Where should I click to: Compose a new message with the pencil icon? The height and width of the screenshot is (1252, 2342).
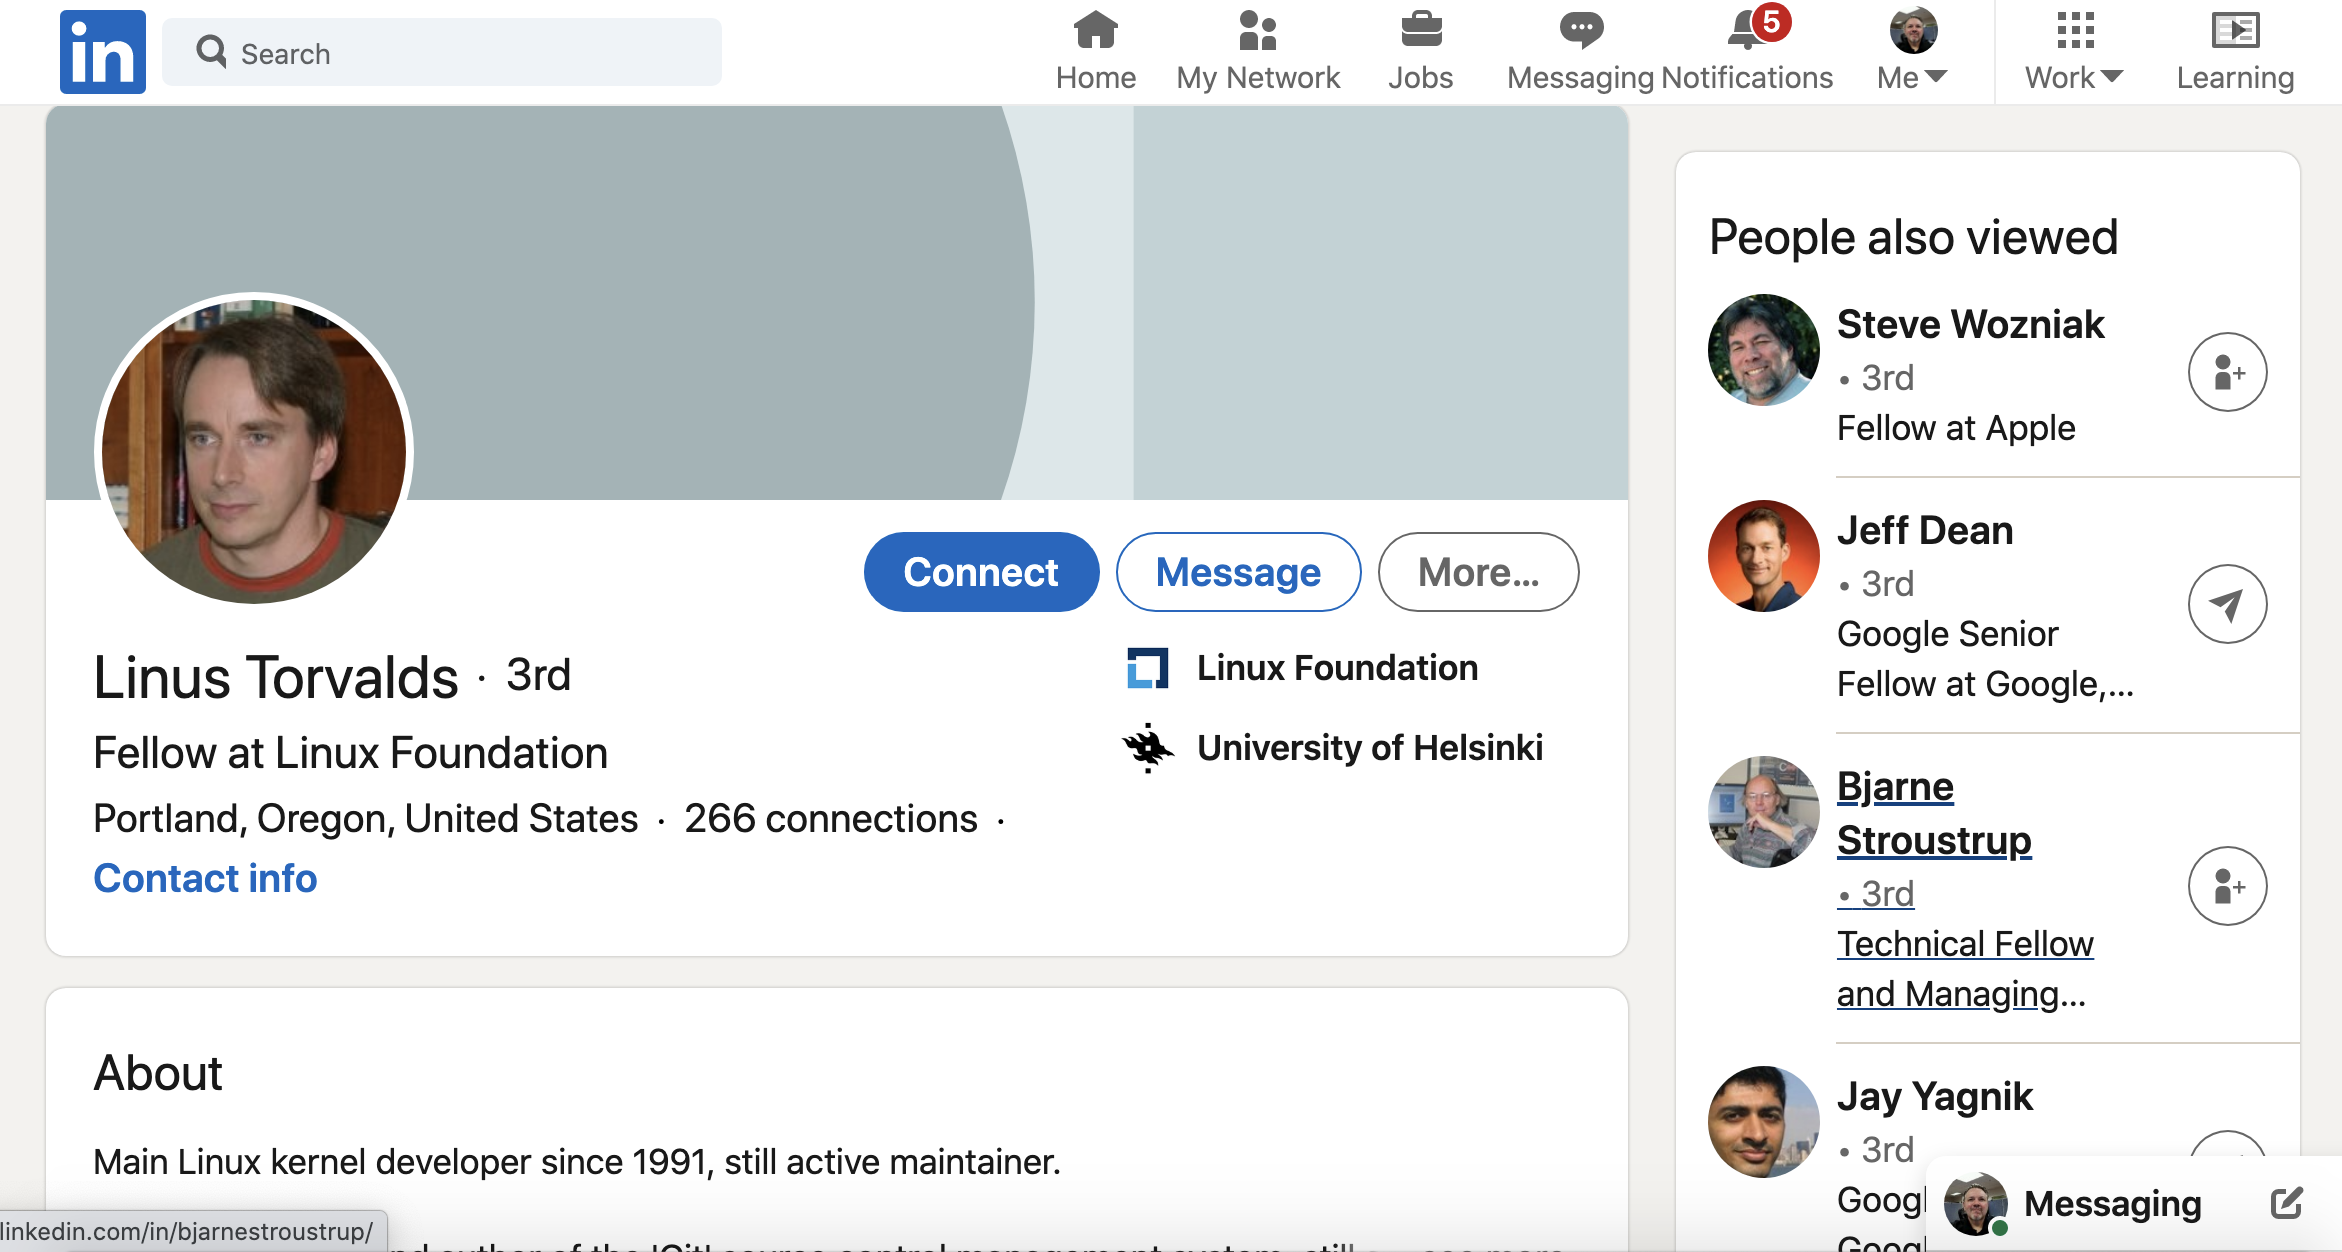coord(2286,1203)
